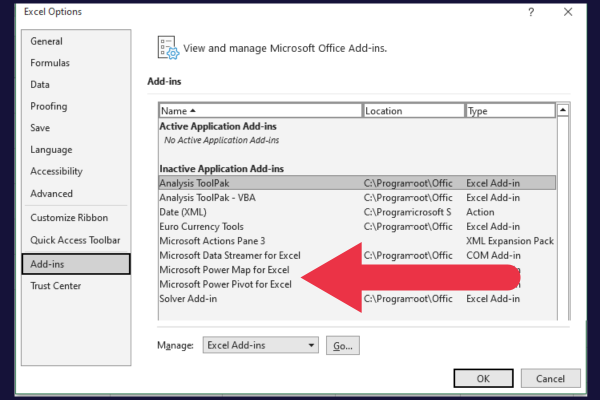
Task: Click the help question mark icon
Action: coord(531,12)
